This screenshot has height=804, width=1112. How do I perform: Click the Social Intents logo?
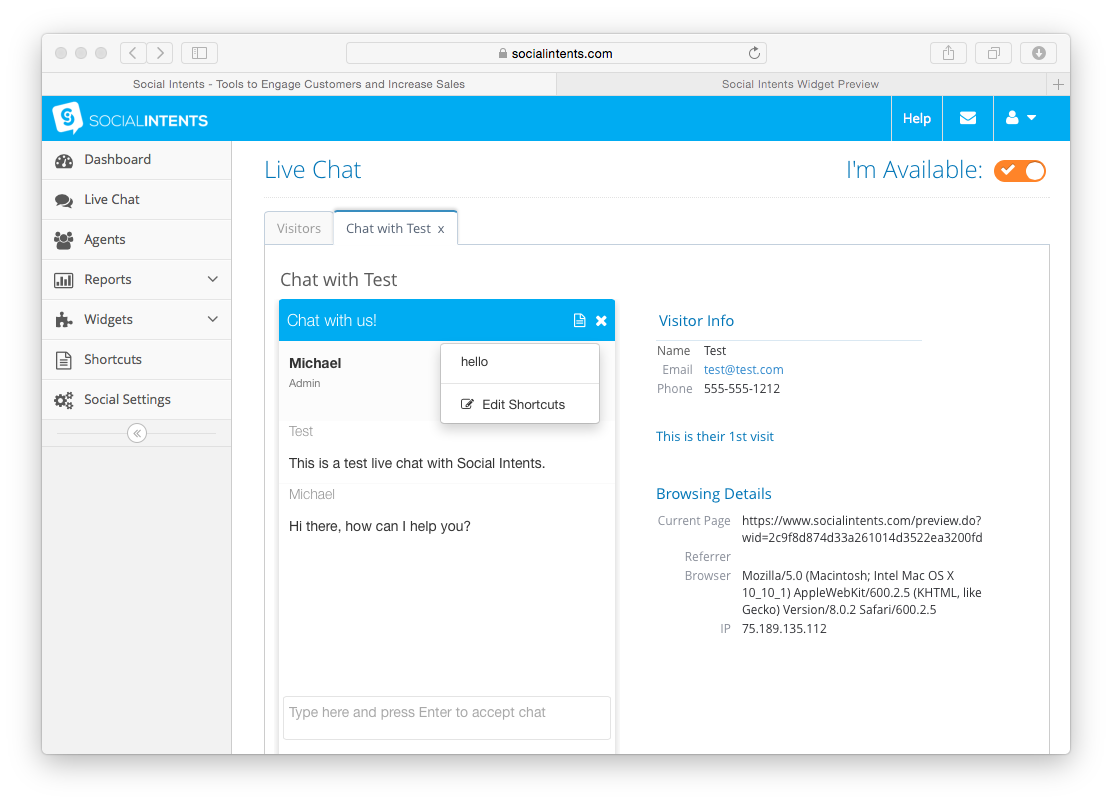(130, 118)
